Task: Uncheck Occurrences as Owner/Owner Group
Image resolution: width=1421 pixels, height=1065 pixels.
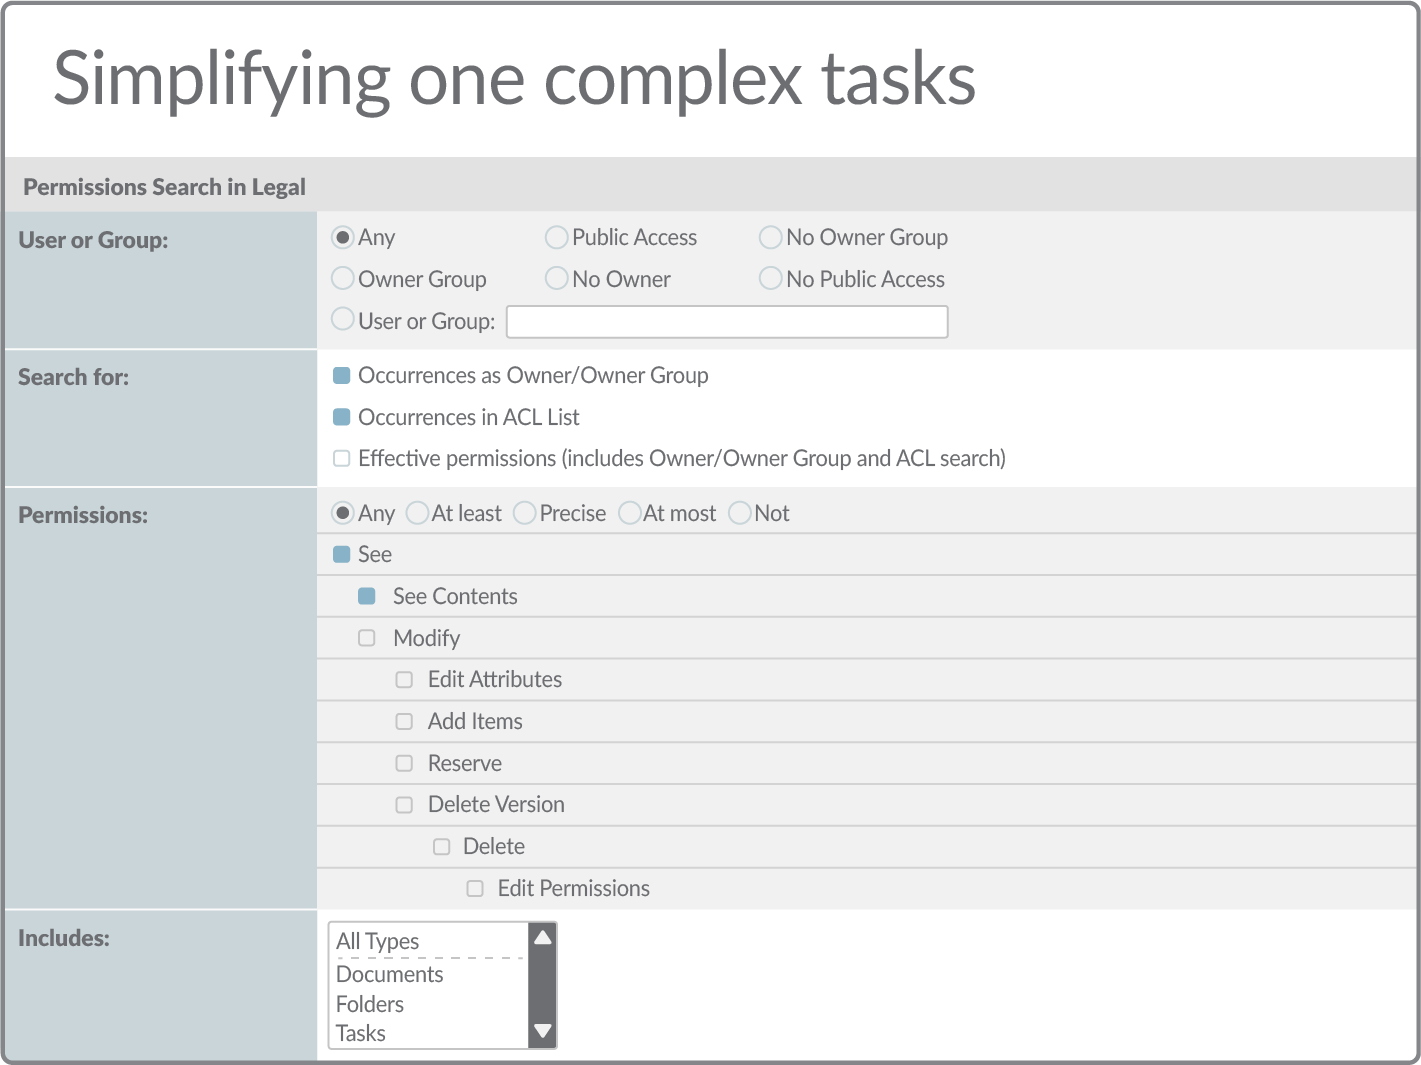Action: (x=342, y=376)
